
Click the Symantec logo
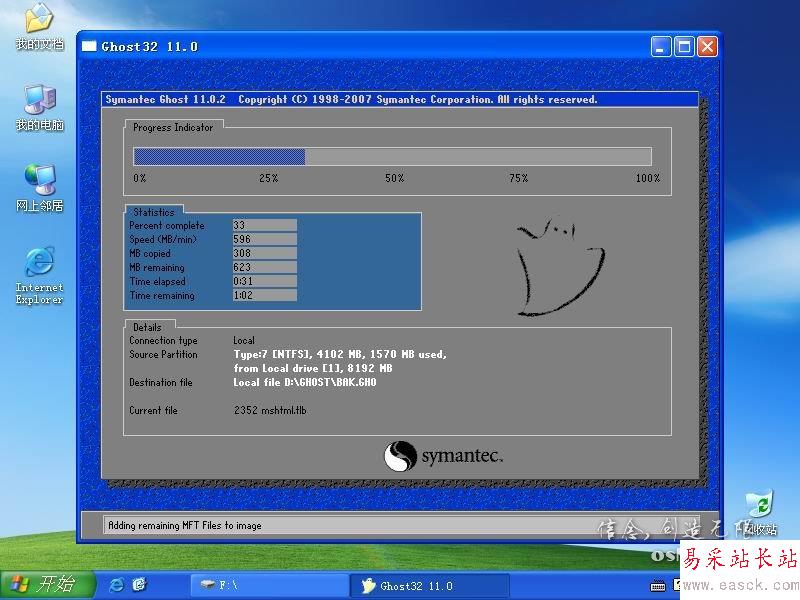(443, 456)
